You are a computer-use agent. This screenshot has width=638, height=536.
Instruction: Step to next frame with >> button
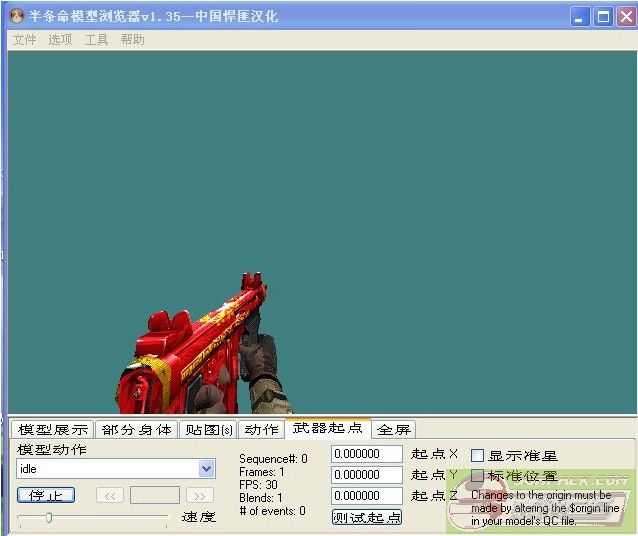(200, 495)
